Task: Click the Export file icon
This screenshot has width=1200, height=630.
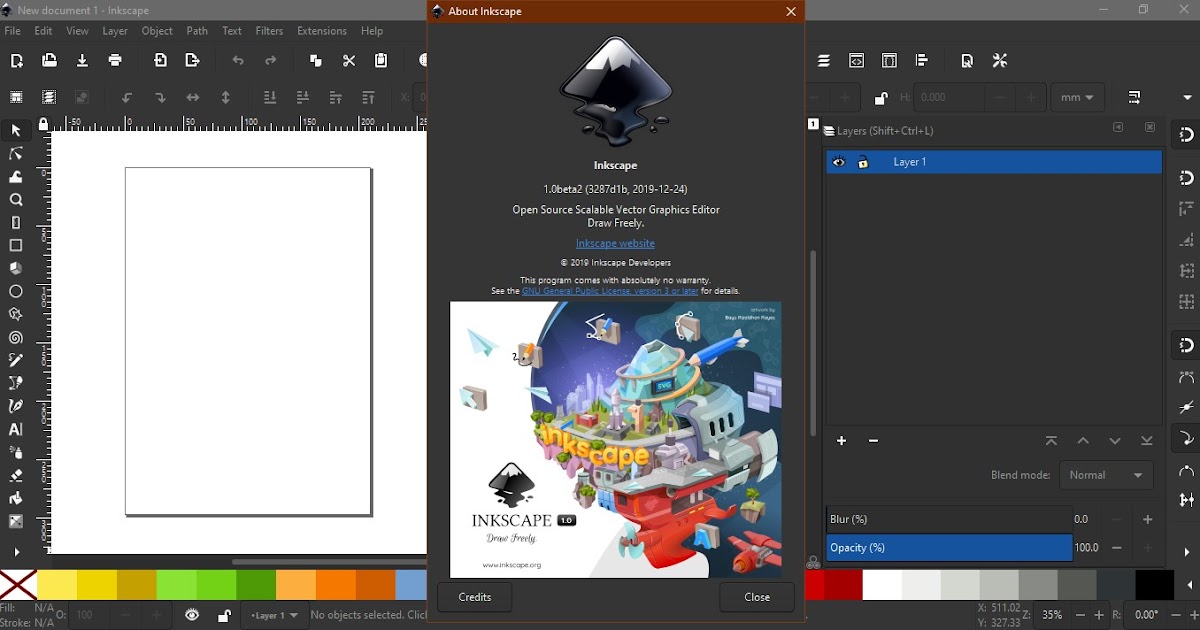Action: point(193,61)
